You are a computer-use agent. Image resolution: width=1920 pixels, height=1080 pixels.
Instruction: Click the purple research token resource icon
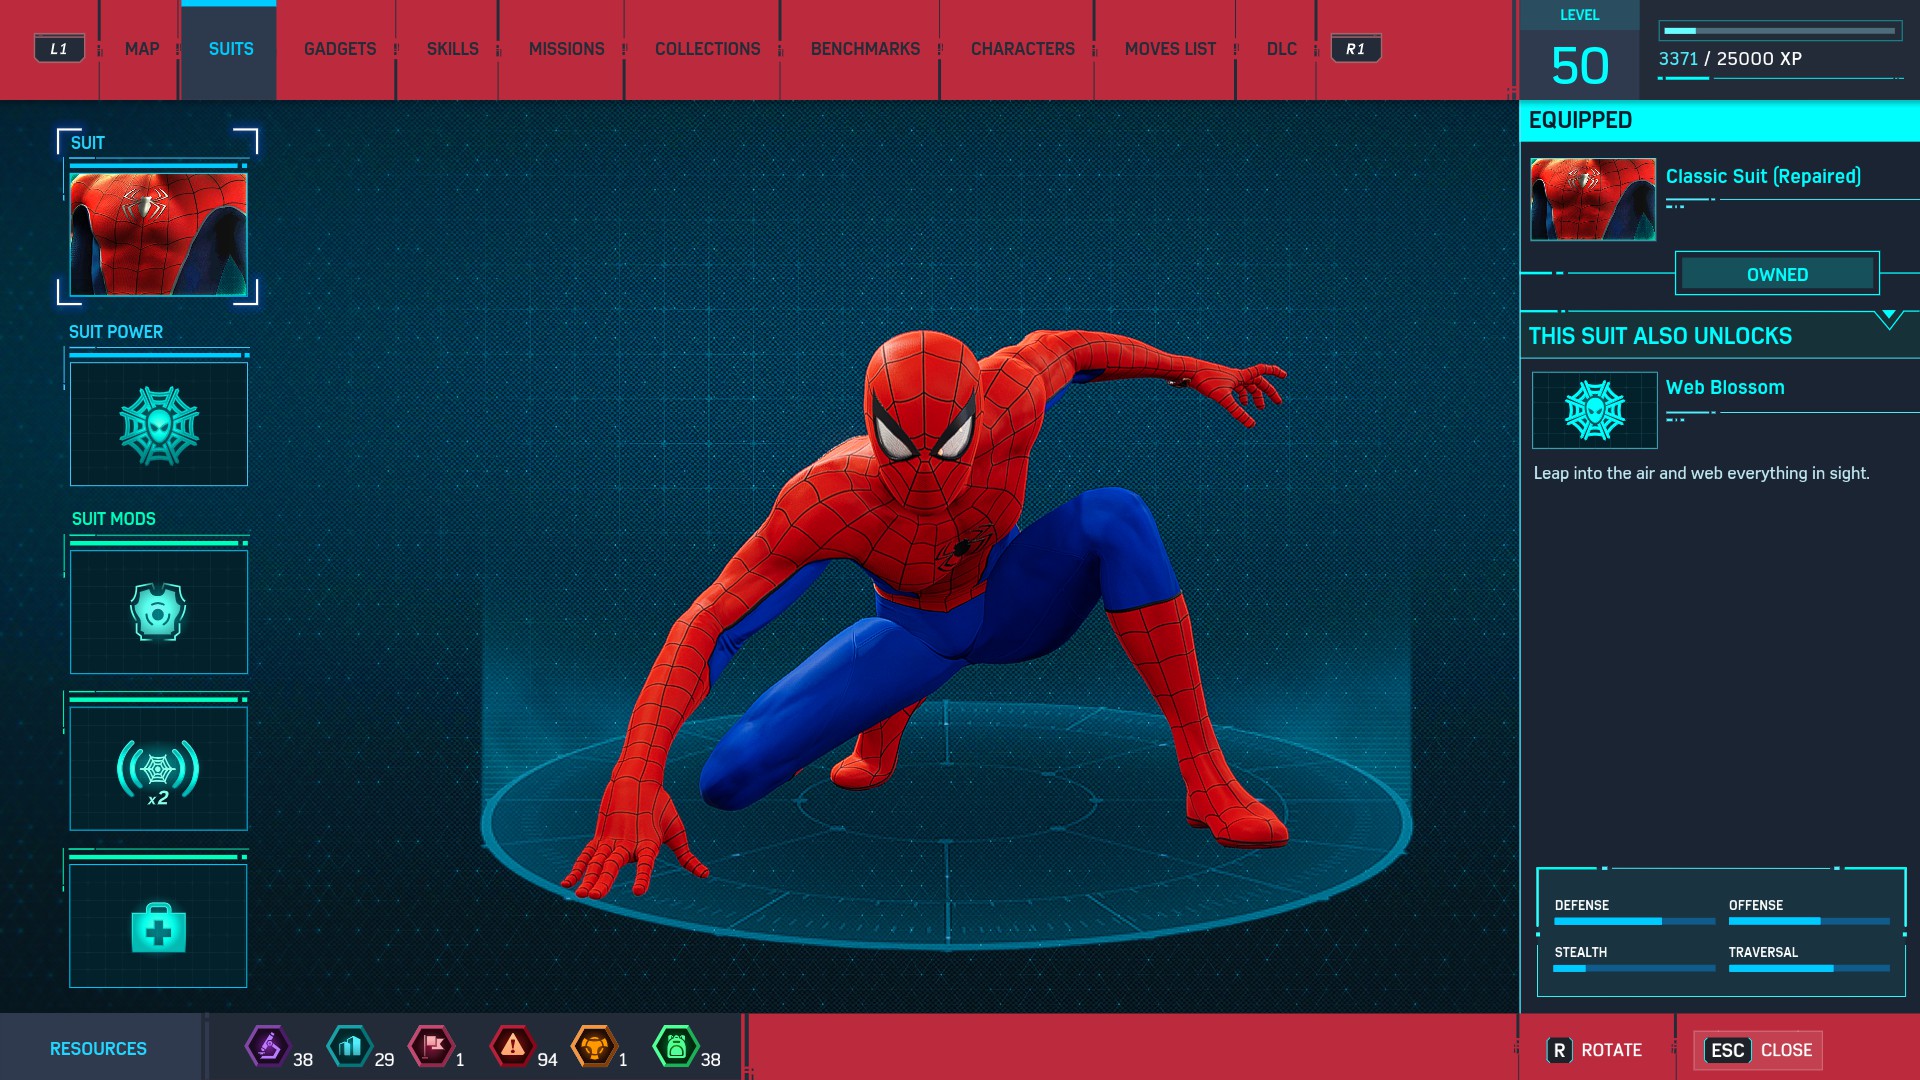pyautogui.click(x=267, y=1047)
